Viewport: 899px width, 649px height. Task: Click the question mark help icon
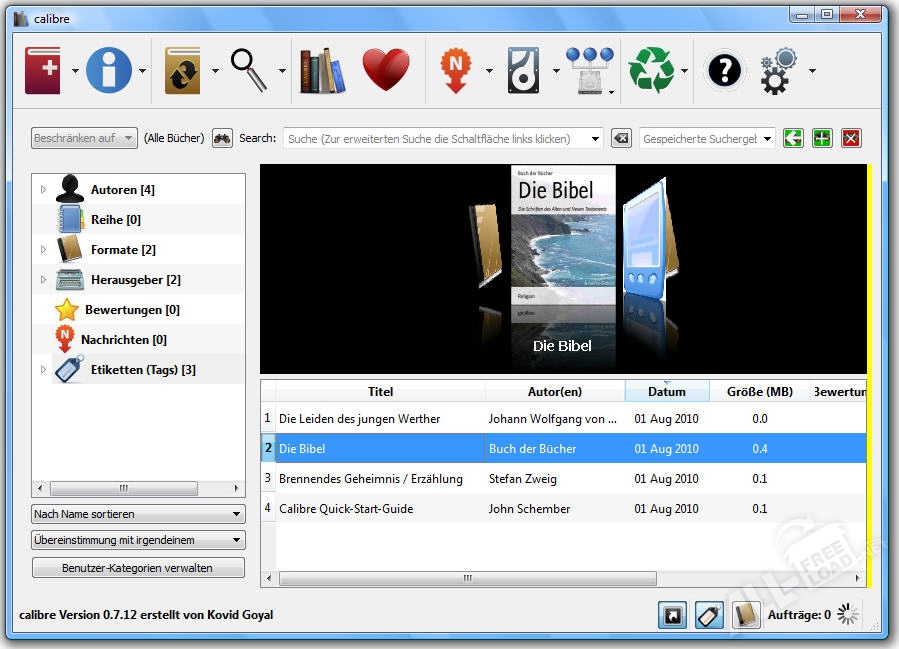pyautogui.click(x=724, y=71)
